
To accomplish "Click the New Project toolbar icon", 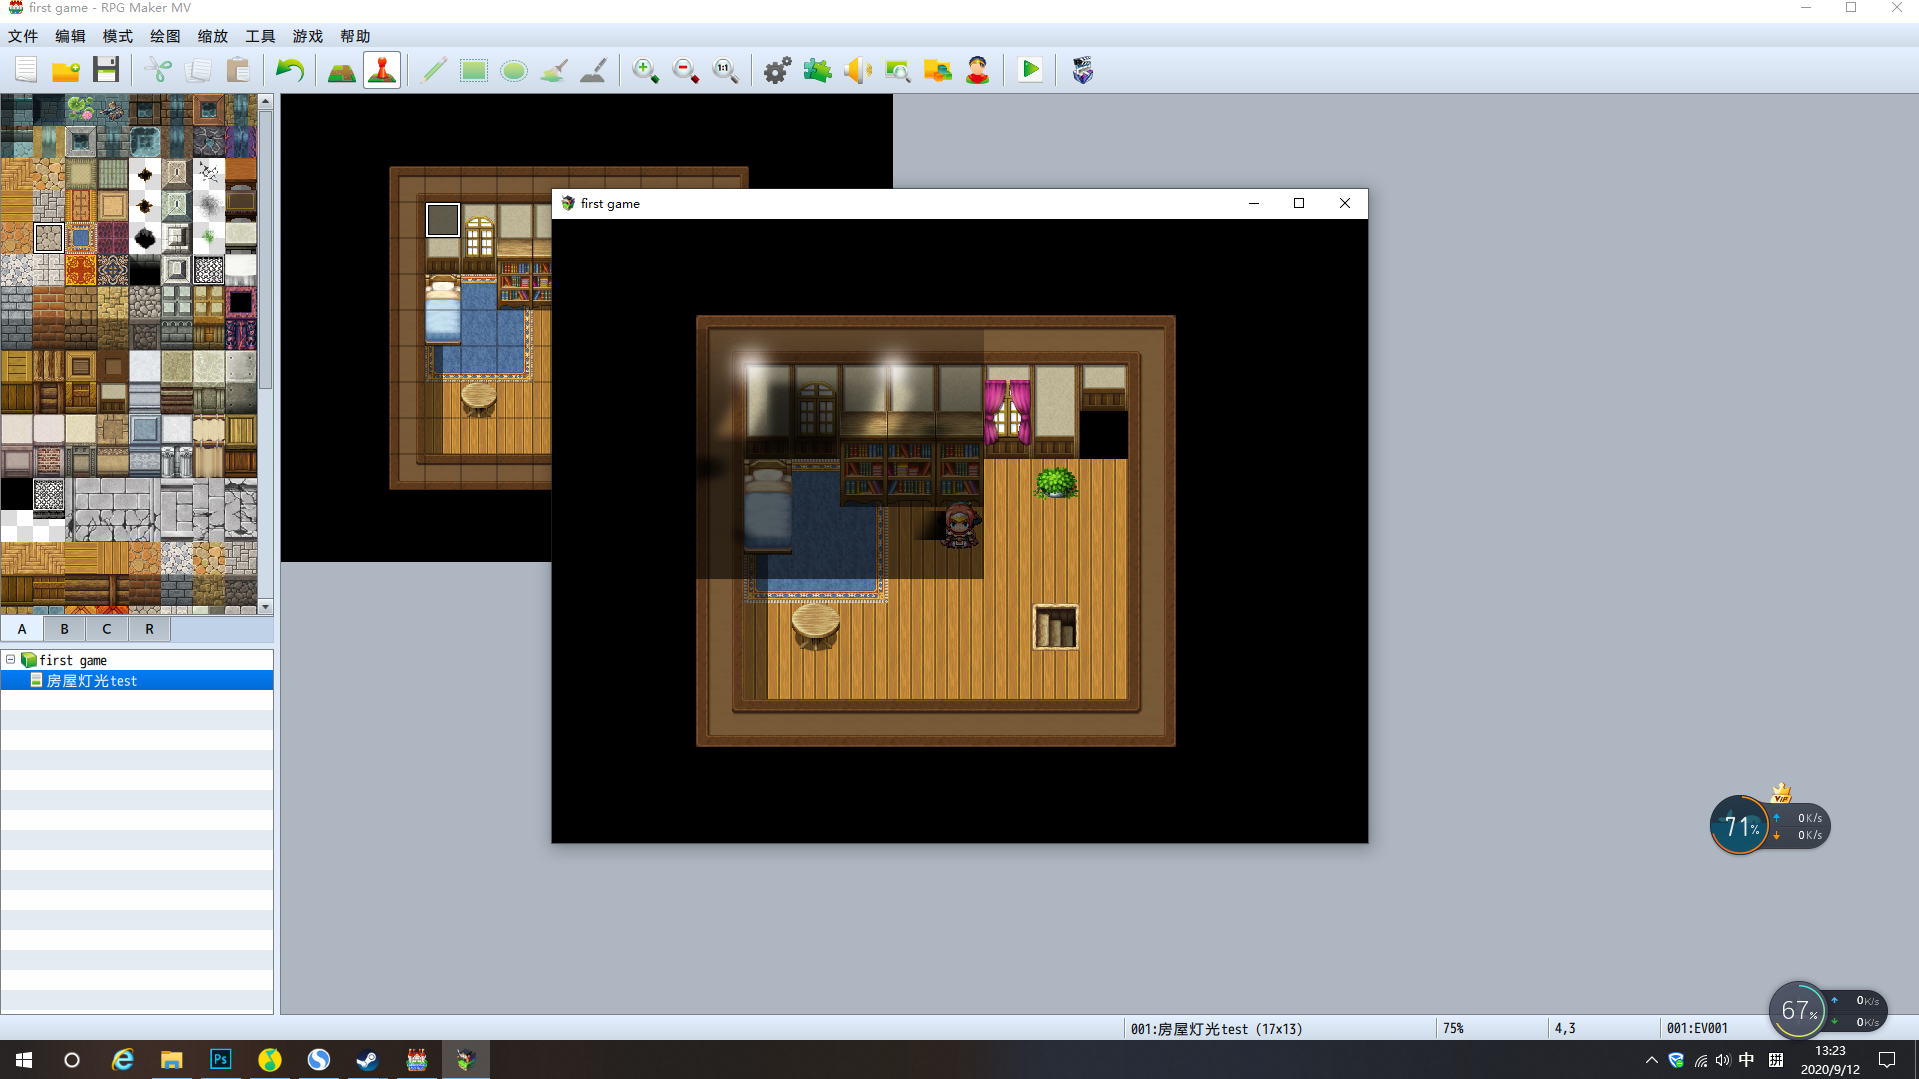I will 26,70.
